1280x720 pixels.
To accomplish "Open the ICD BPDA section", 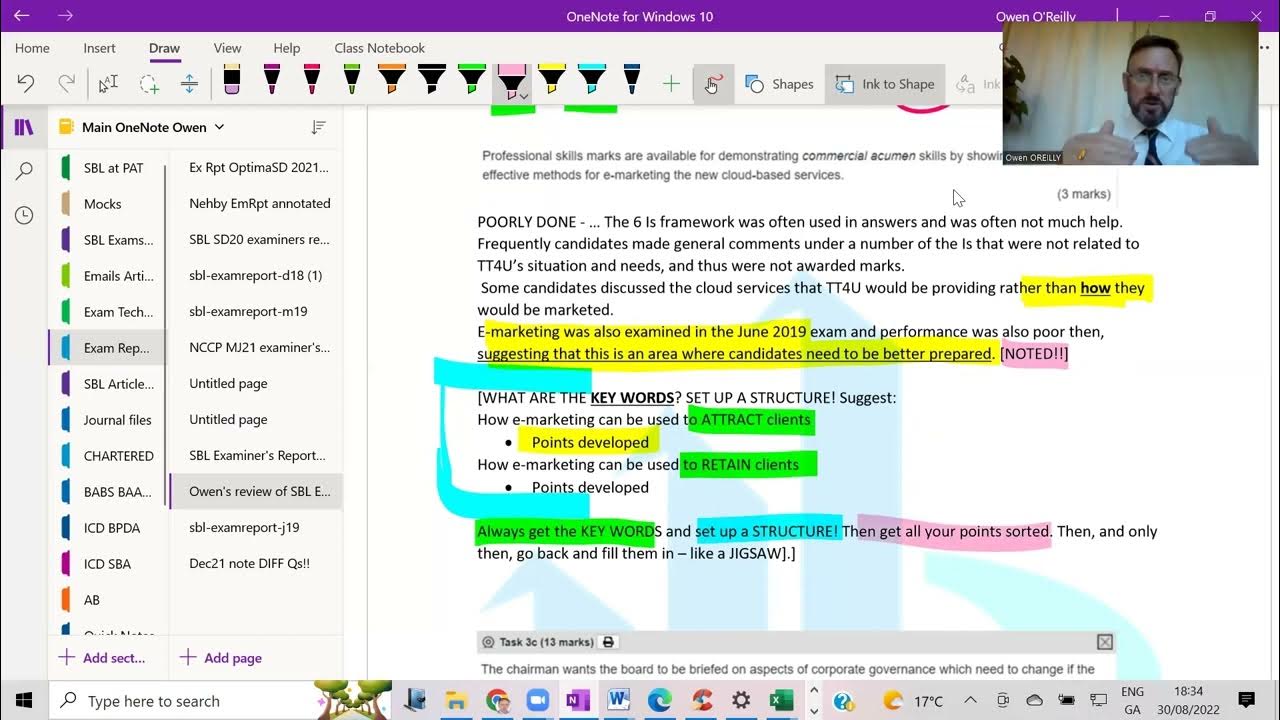I will click(106, 528).
